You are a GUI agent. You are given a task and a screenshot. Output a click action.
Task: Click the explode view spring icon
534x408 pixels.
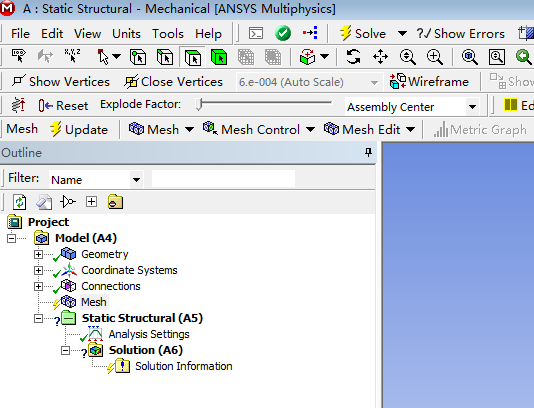18,105
